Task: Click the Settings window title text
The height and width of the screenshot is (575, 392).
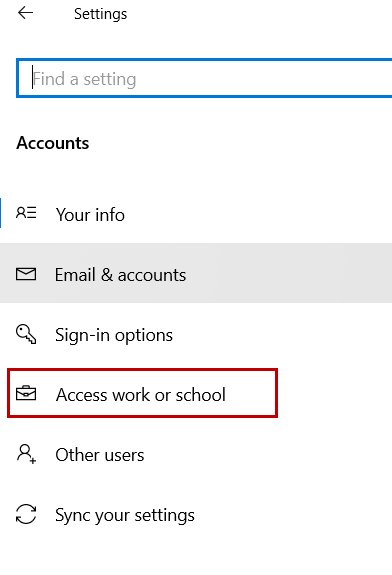Action: 100,14
